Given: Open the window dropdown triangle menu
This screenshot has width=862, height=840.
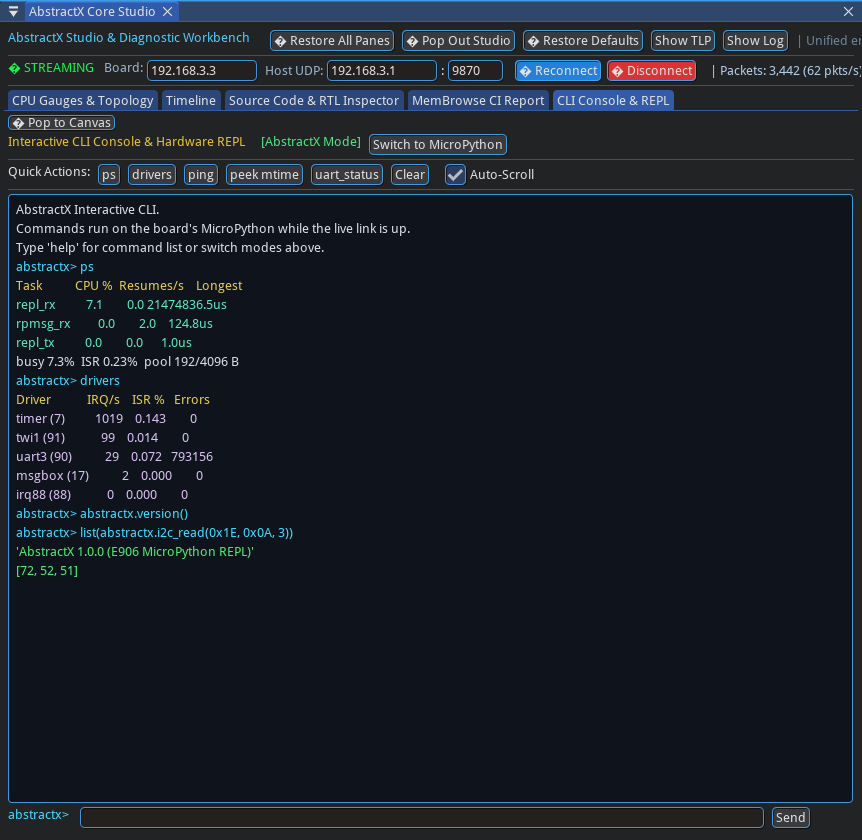Looking at the screenshot, I should (x=13, y=11).
